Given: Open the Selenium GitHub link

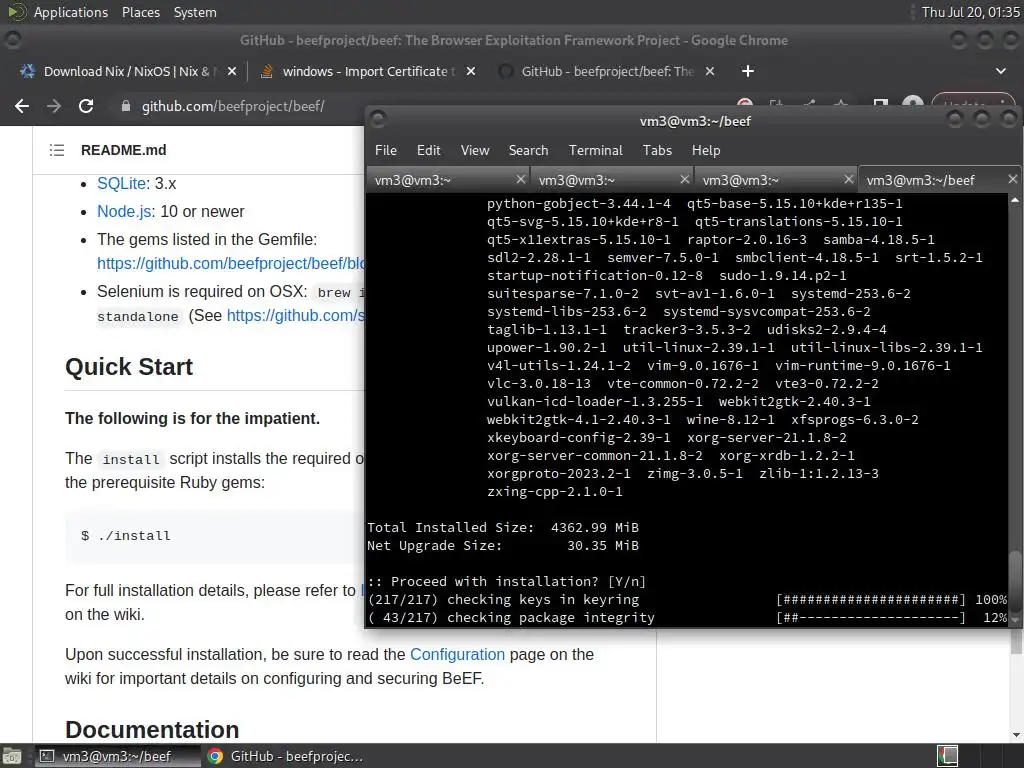Looking at the screenshot, I should click(295, 315).
